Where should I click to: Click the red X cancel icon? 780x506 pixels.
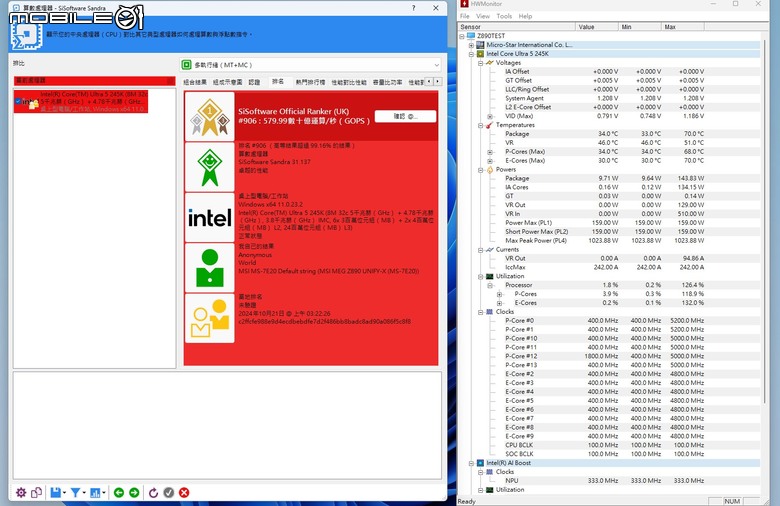pos(184,493)
